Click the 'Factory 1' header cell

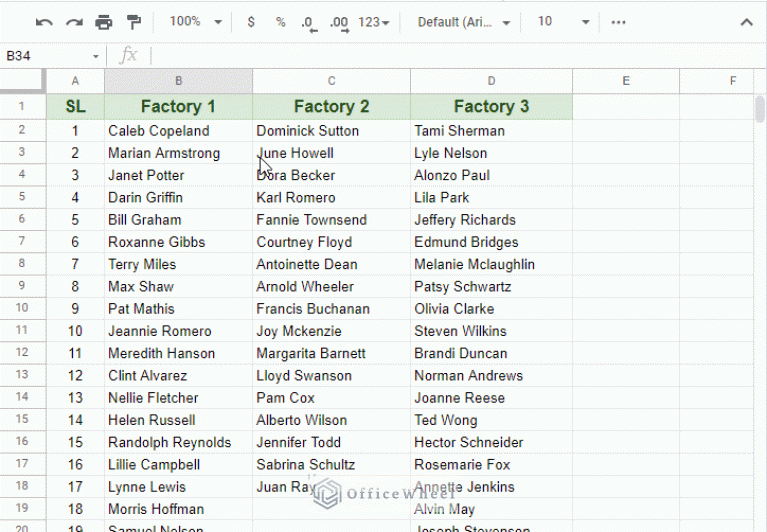[179, 107]
